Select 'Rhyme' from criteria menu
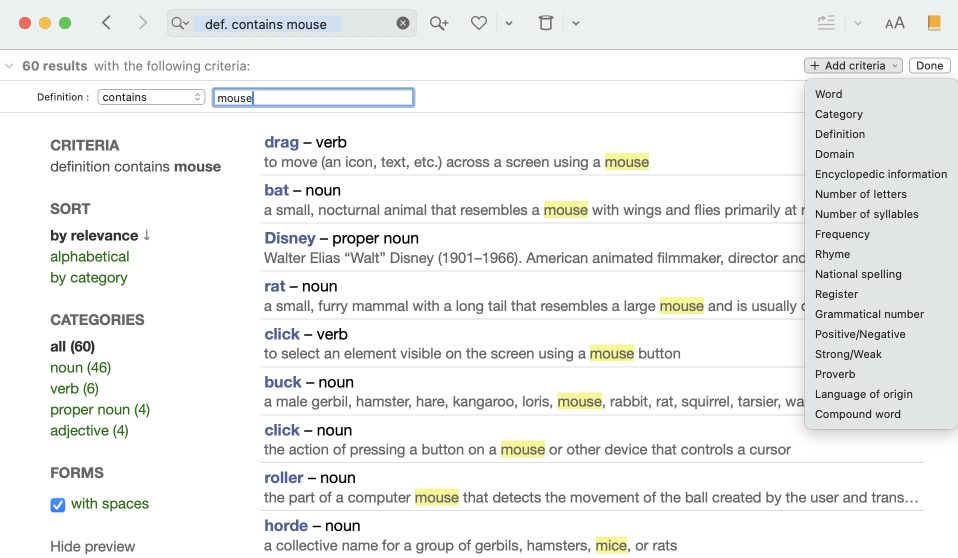 coord(832,254)
